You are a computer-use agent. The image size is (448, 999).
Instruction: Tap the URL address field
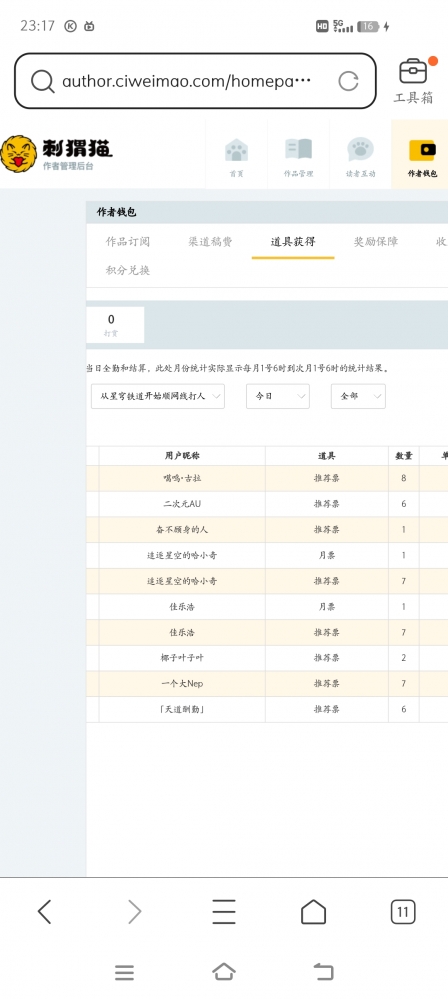click(x=187, y=82)
